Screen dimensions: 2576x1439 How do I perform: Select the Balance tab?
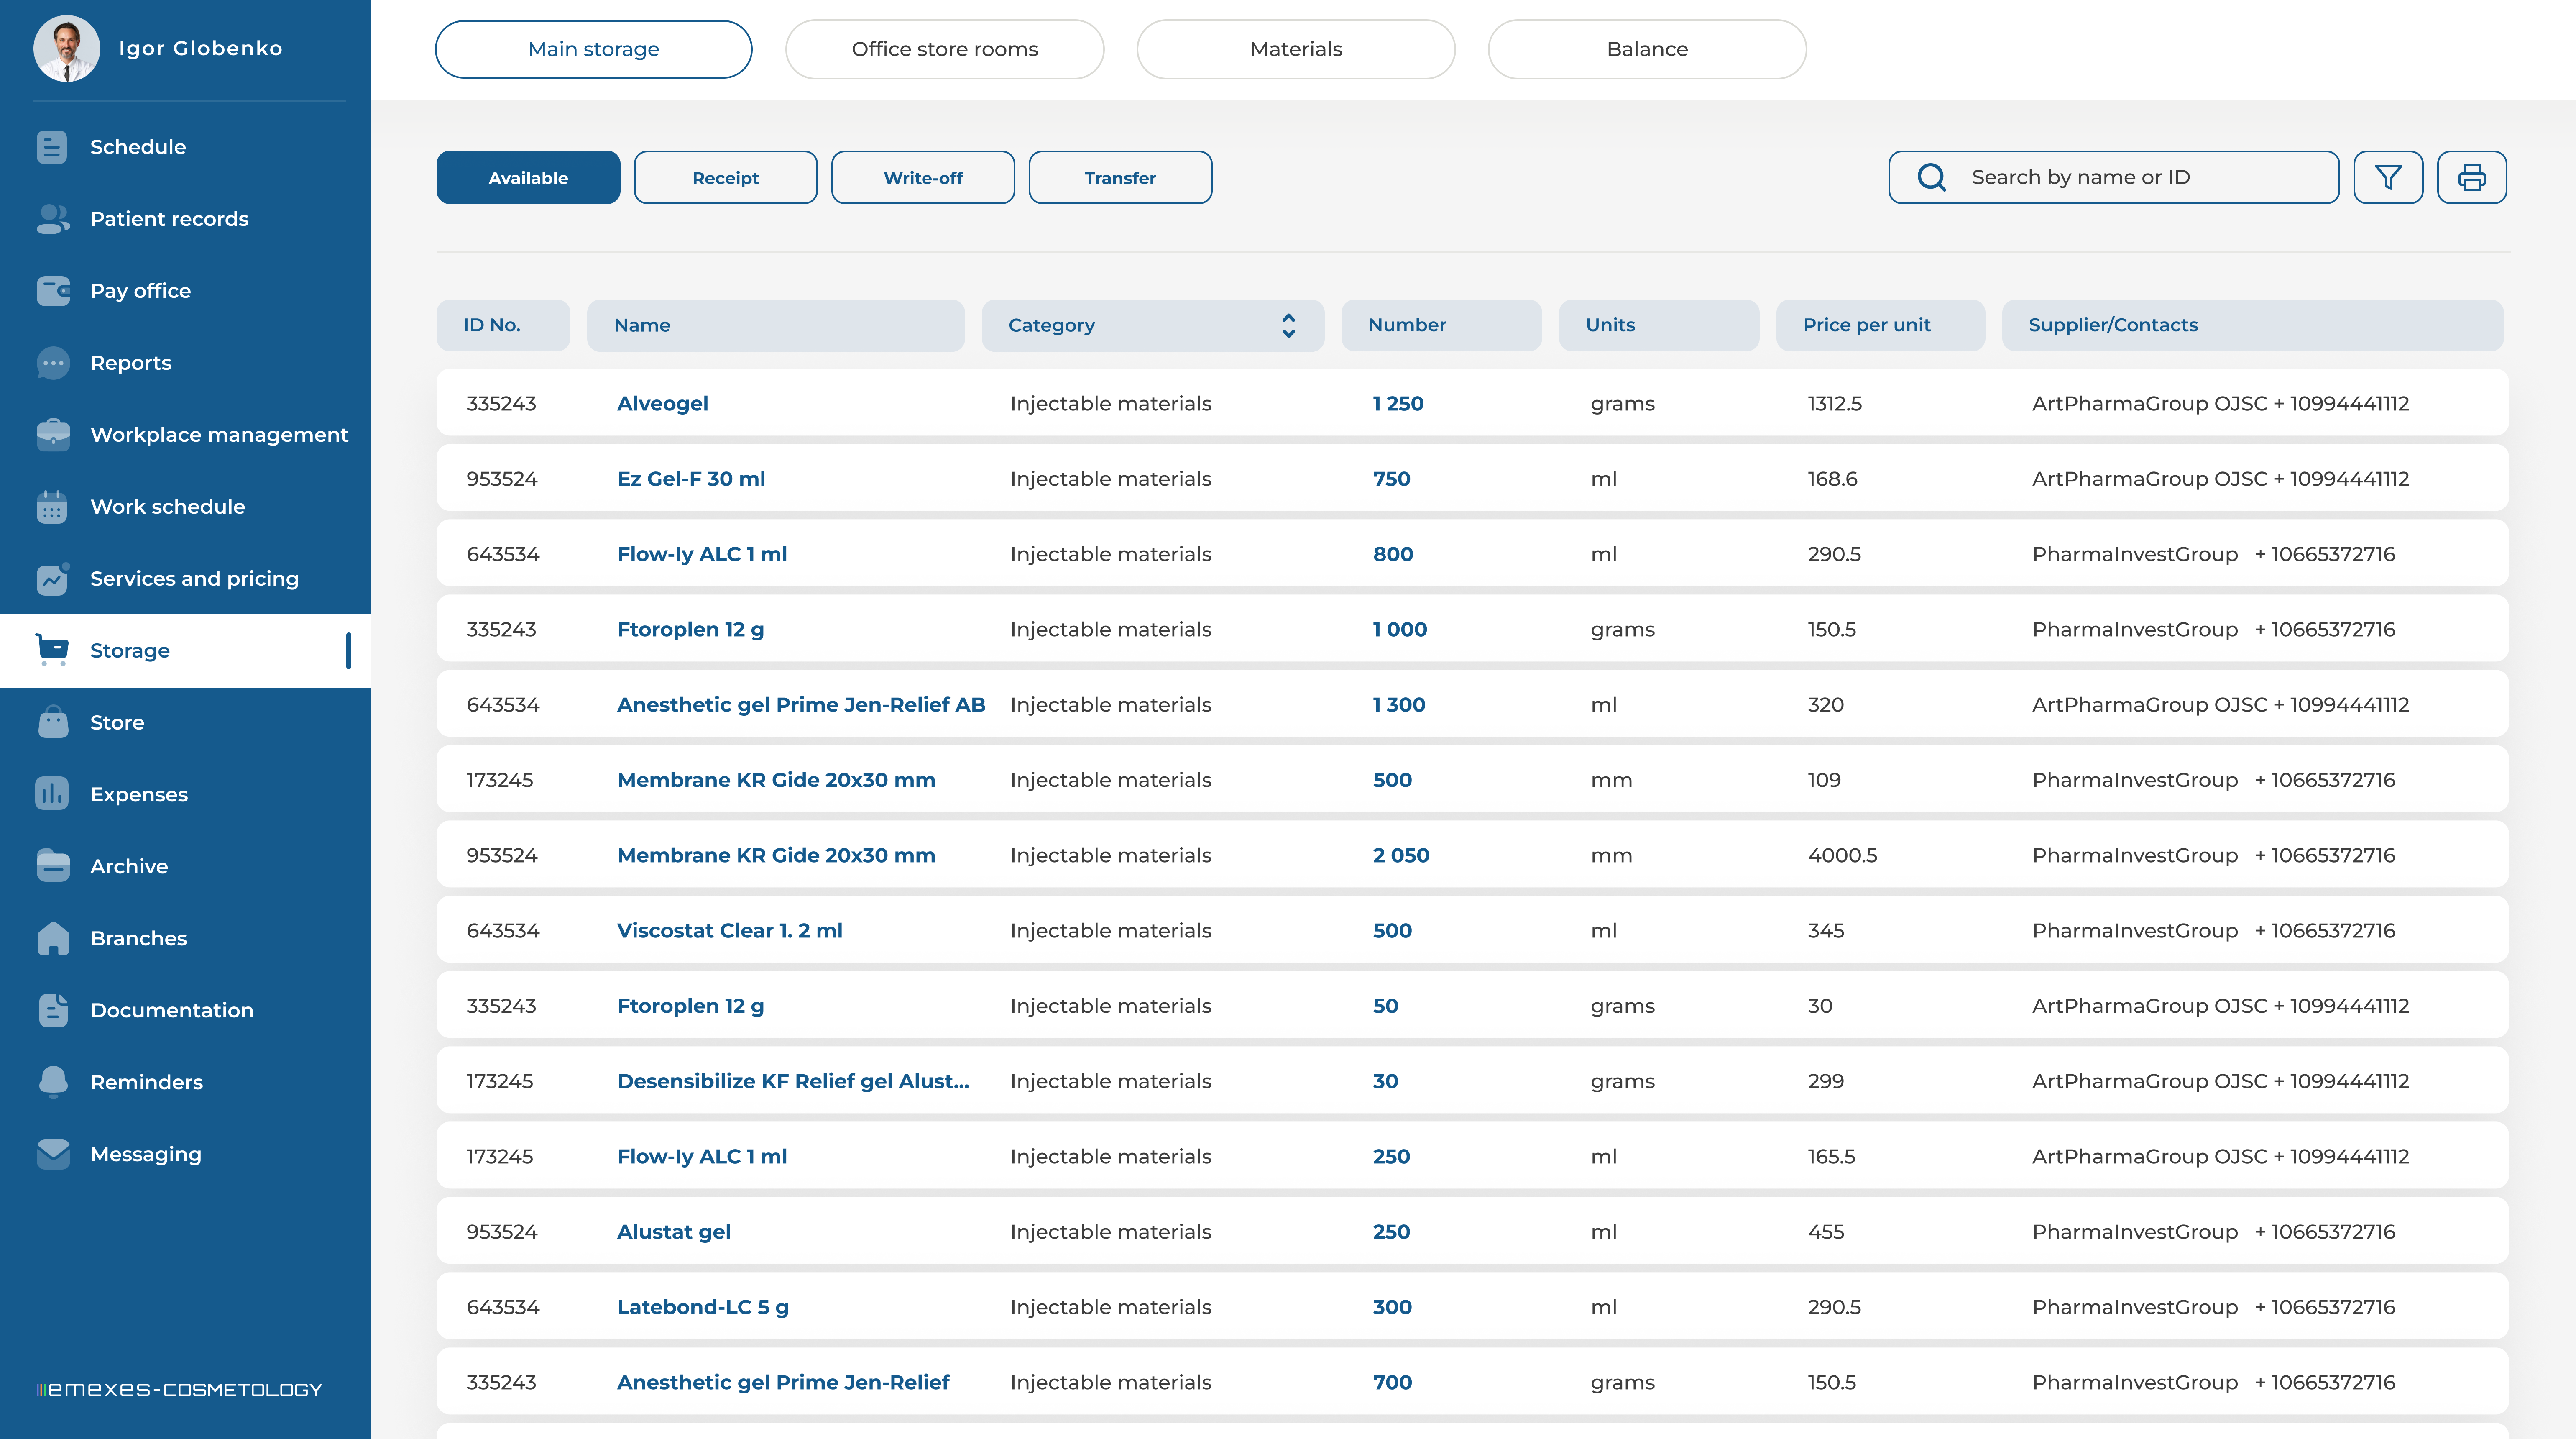tap(1646, 49)
